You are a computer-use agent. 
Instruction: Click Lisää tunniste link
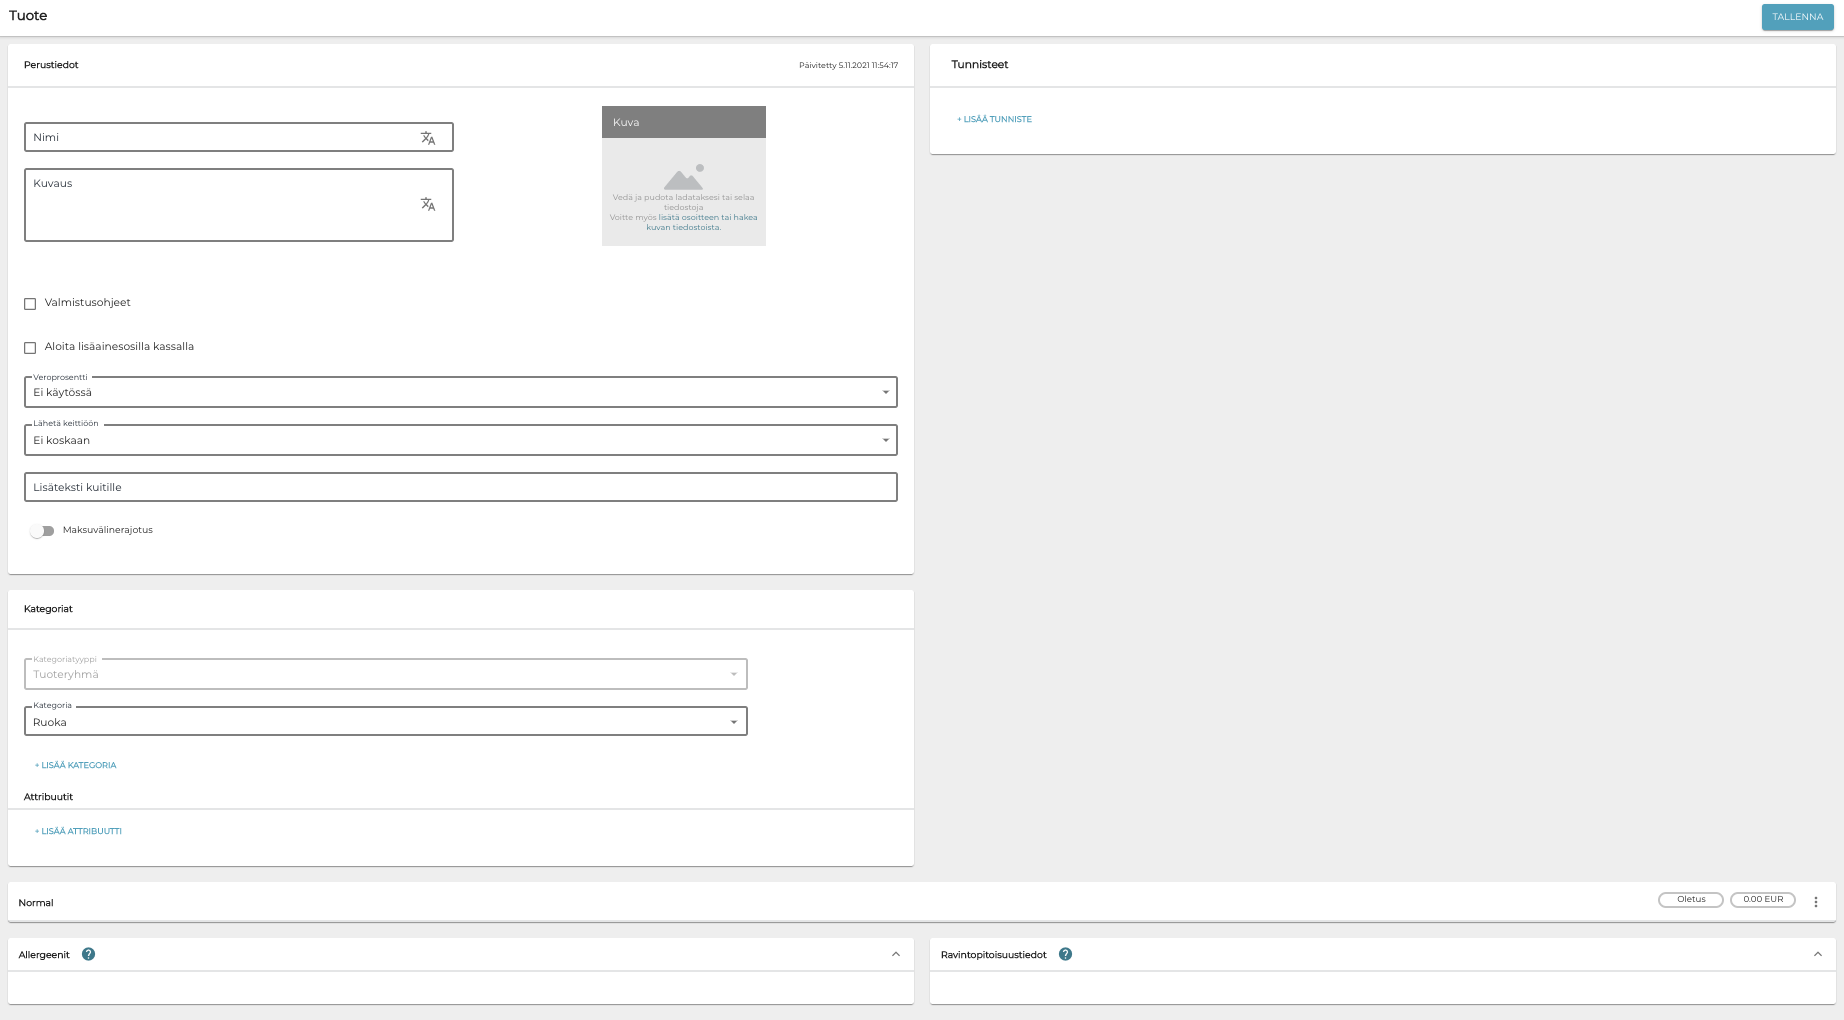pos(994,119)
